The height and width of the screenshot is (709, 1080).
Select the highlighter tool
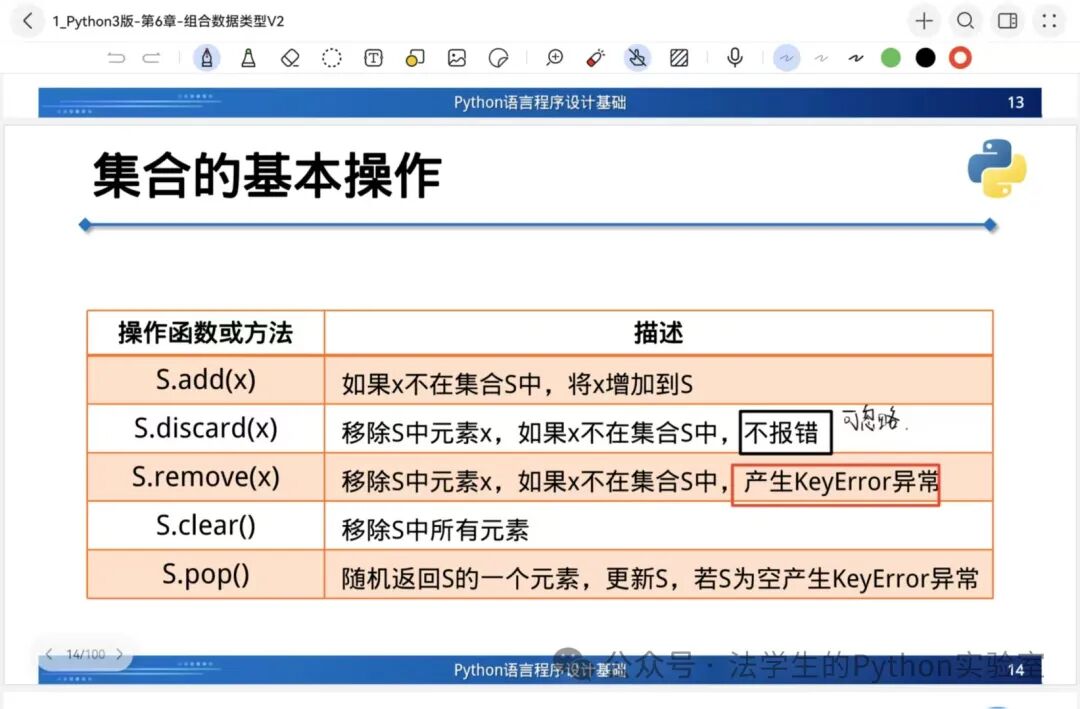point(248,58)
